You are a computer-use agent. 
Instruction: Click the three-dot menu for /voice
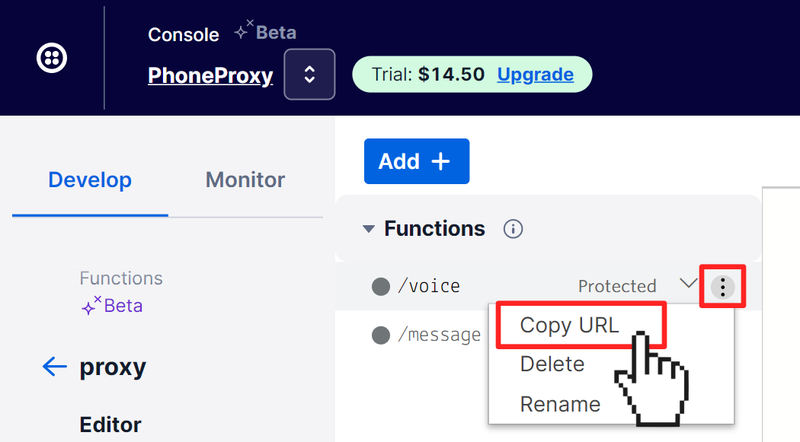pos(722,288)
